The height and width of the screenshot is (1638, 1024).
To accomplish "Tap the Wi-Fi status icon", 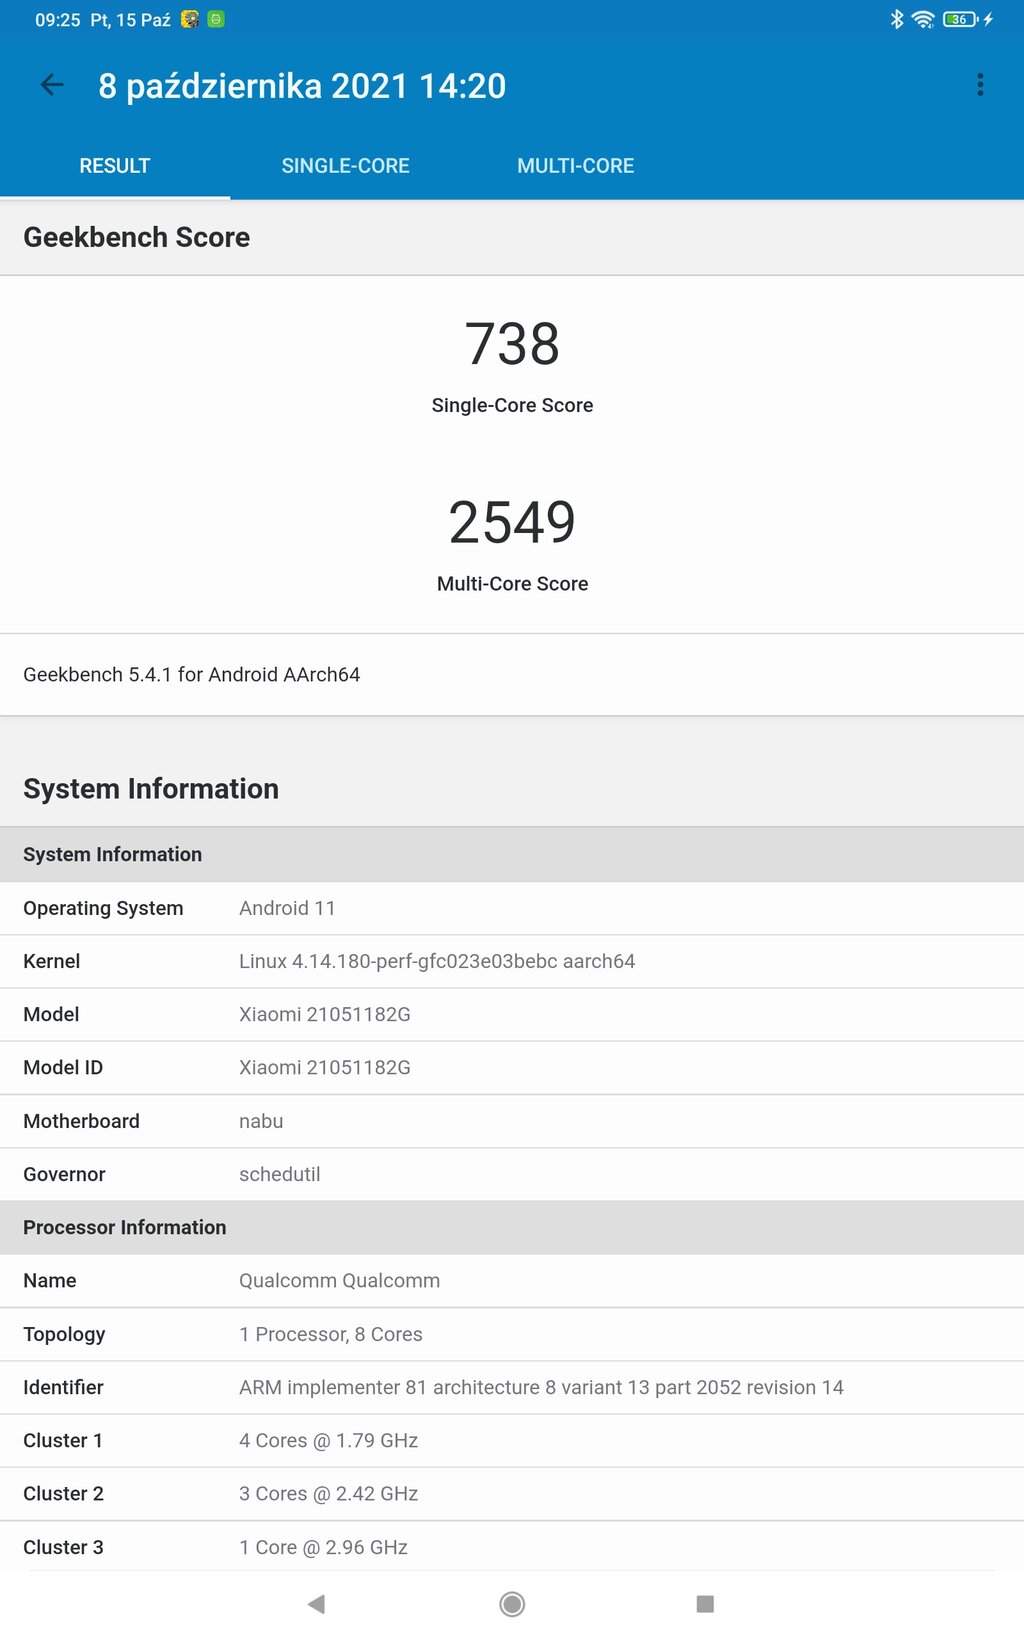I will 923,19.
